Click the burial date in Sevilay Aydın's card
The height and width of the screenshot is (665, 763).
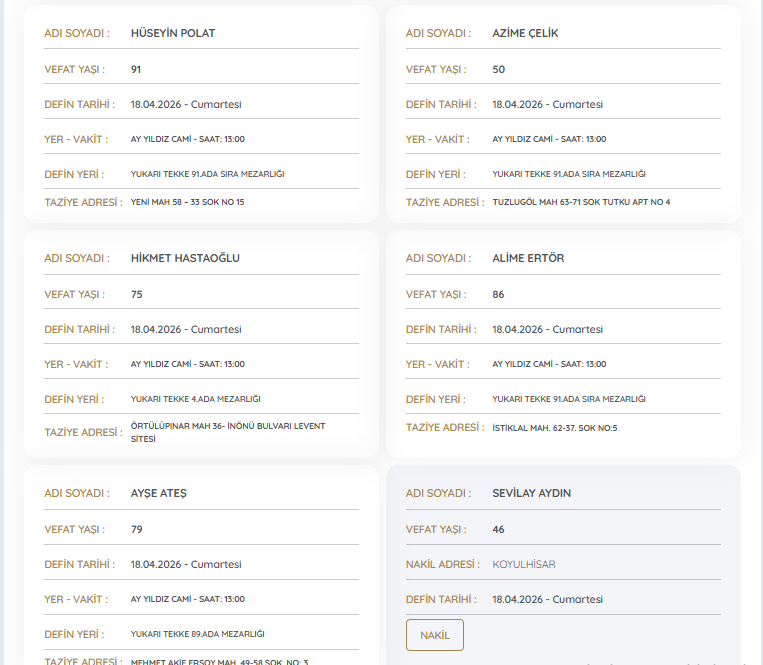[547, 600]
